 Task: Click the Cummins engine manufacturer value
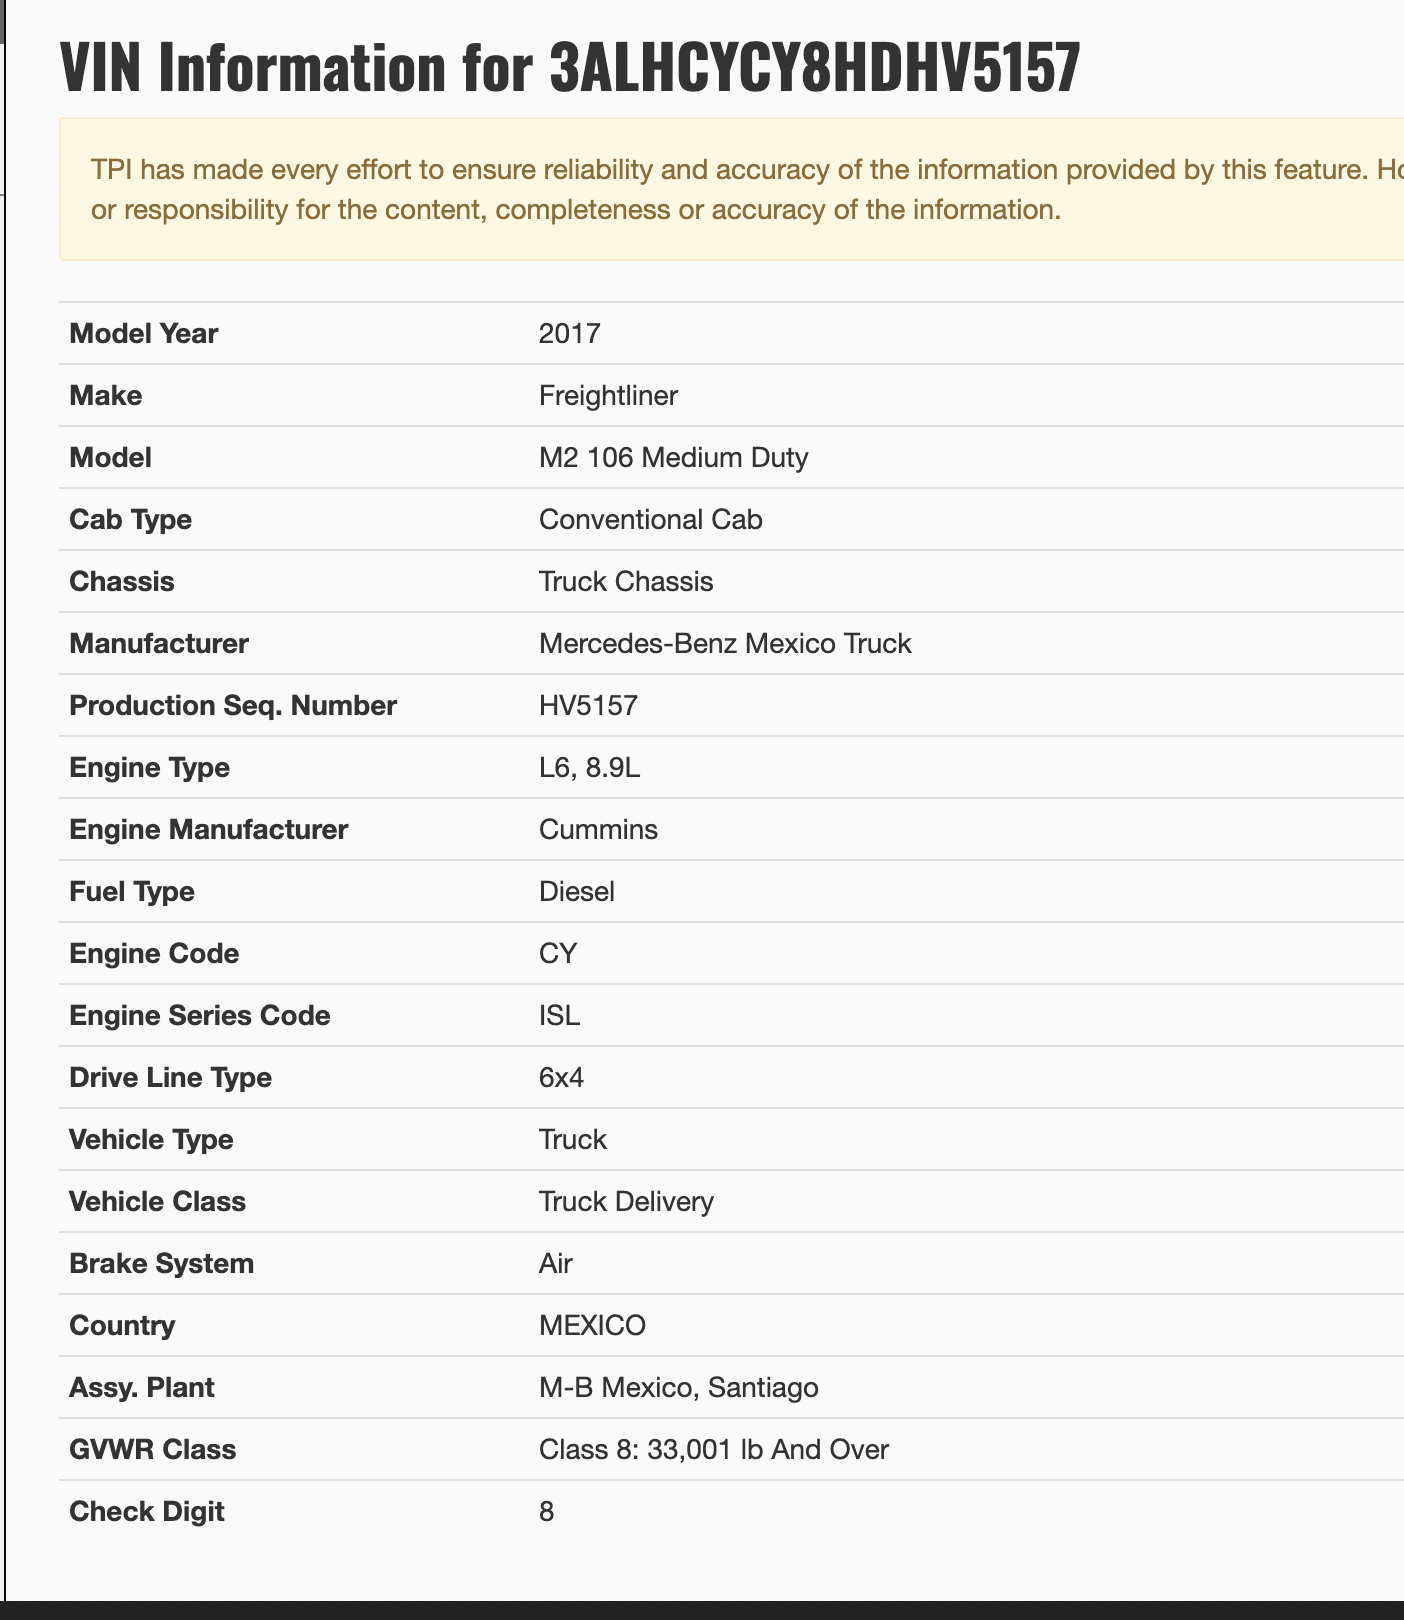[x=598, y=829]
